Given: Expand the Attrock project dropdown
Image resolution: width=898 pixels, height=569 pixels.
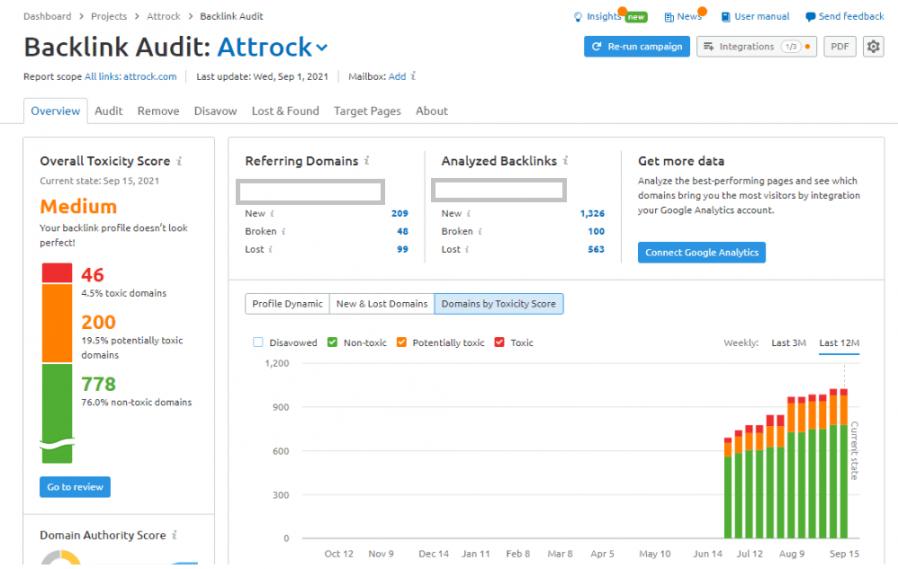Looking at the screenshot, I should [x=321, y=48].
